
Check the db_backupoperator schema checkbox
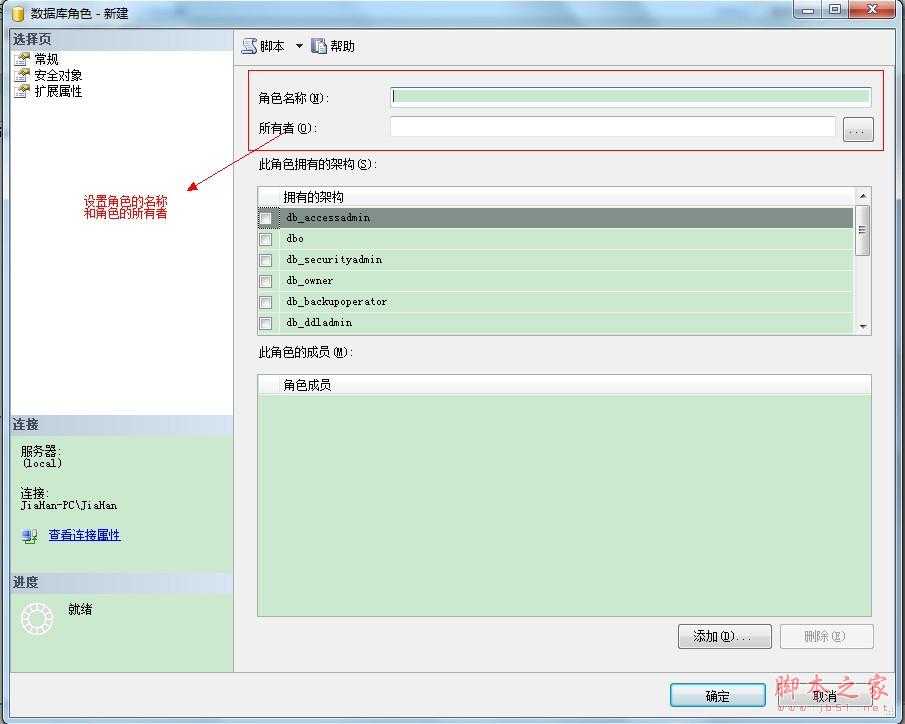265,303
